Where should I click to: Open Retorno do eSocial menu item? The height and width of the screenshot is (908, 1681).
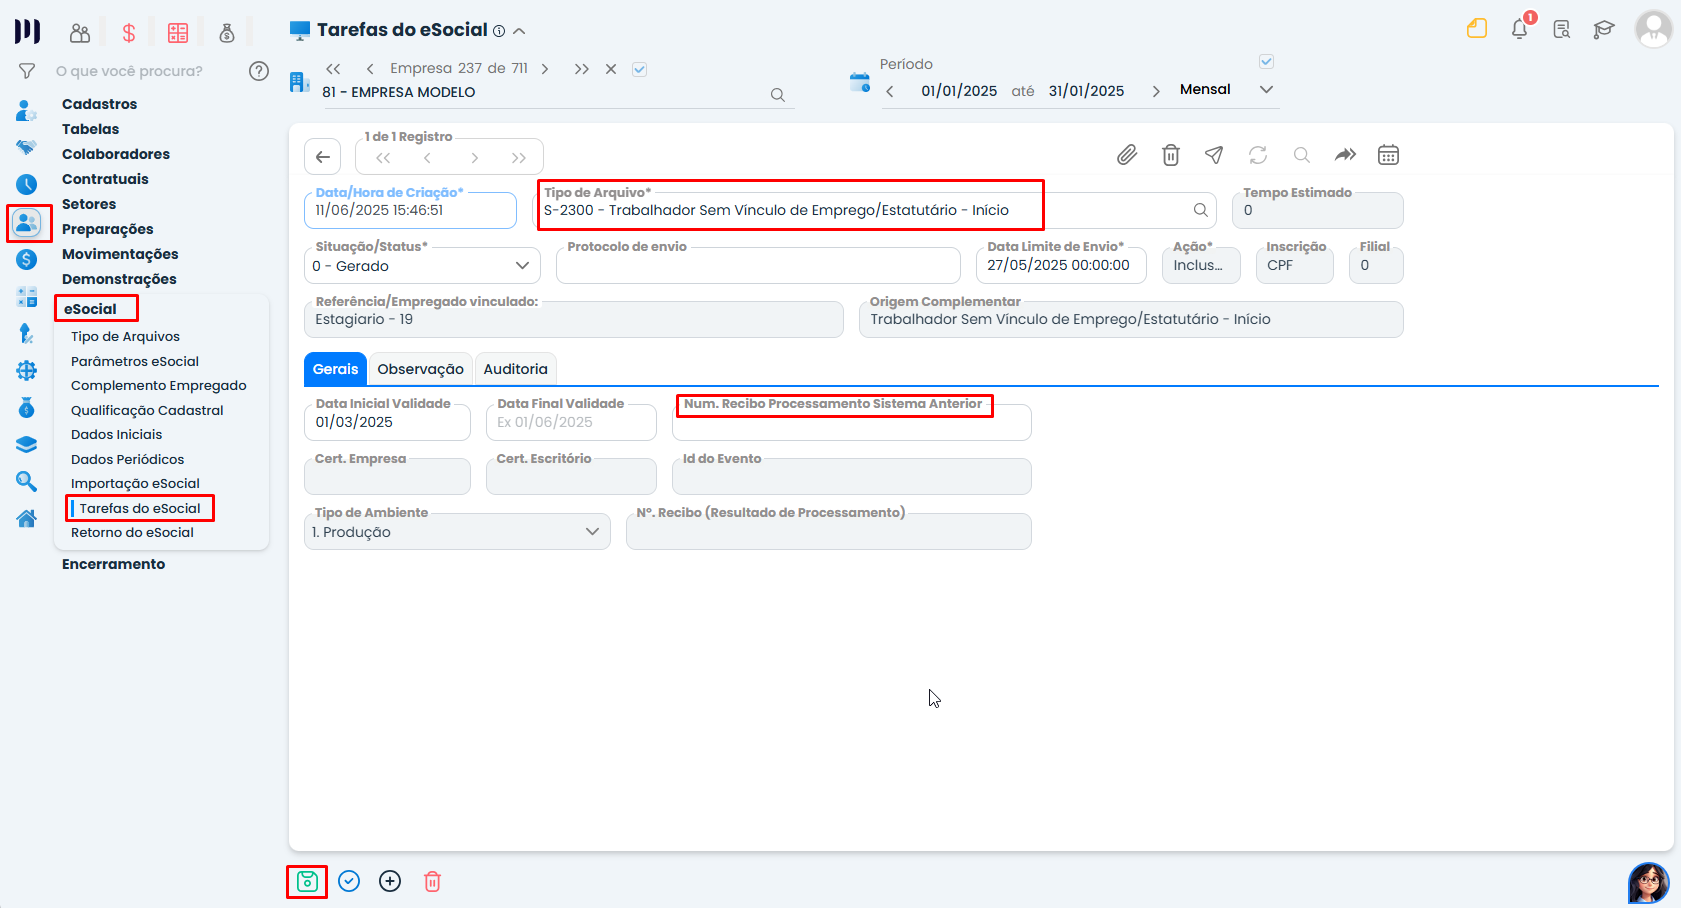tap(133, 533)
